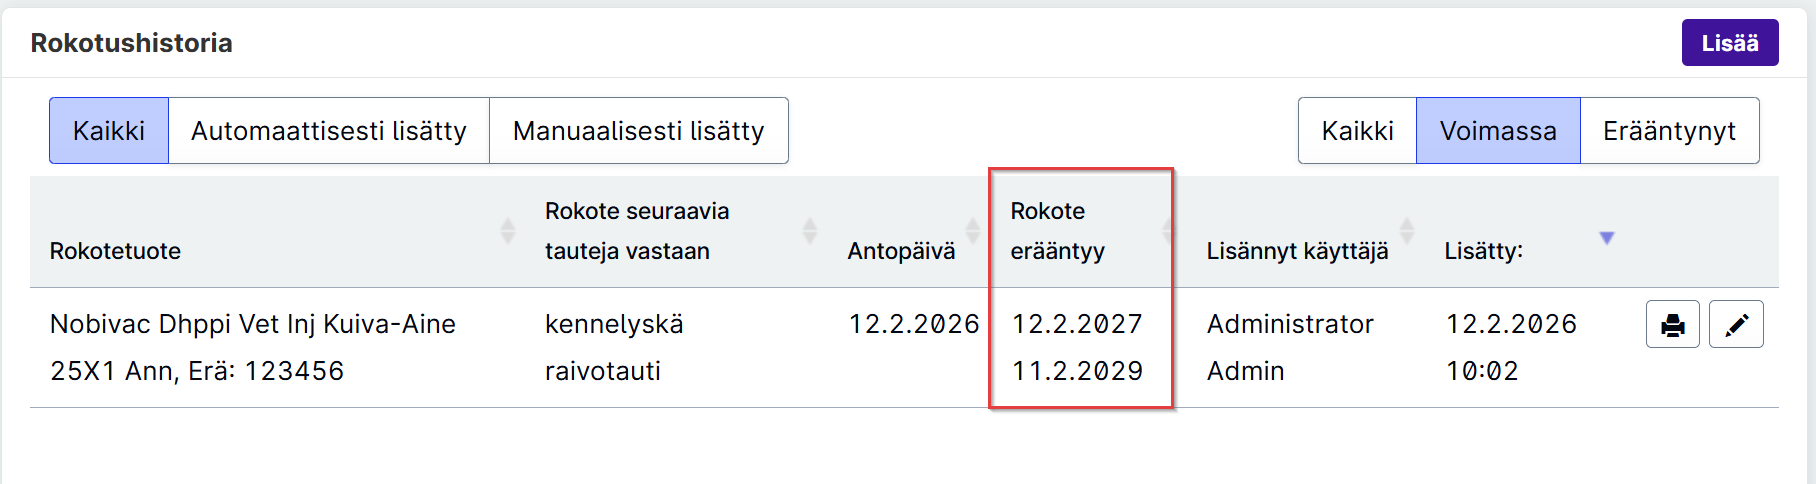Screen dimensions: 1816x484
Task: Sort by Rokote seuraavia tauteja vastaan arrows
Action: click(810, 231)
